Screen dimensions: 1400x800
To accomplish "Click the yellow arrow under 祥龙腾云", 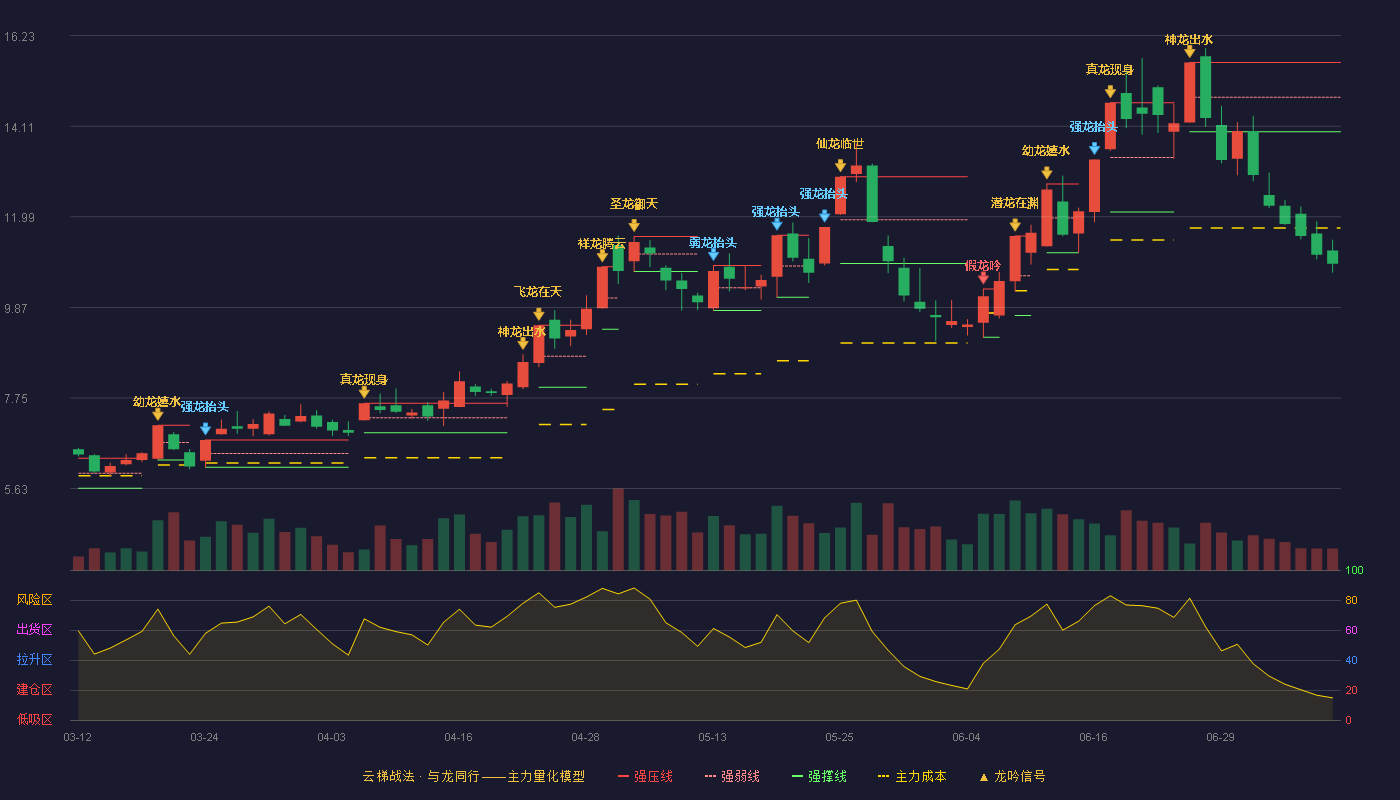I will [602, 256].
